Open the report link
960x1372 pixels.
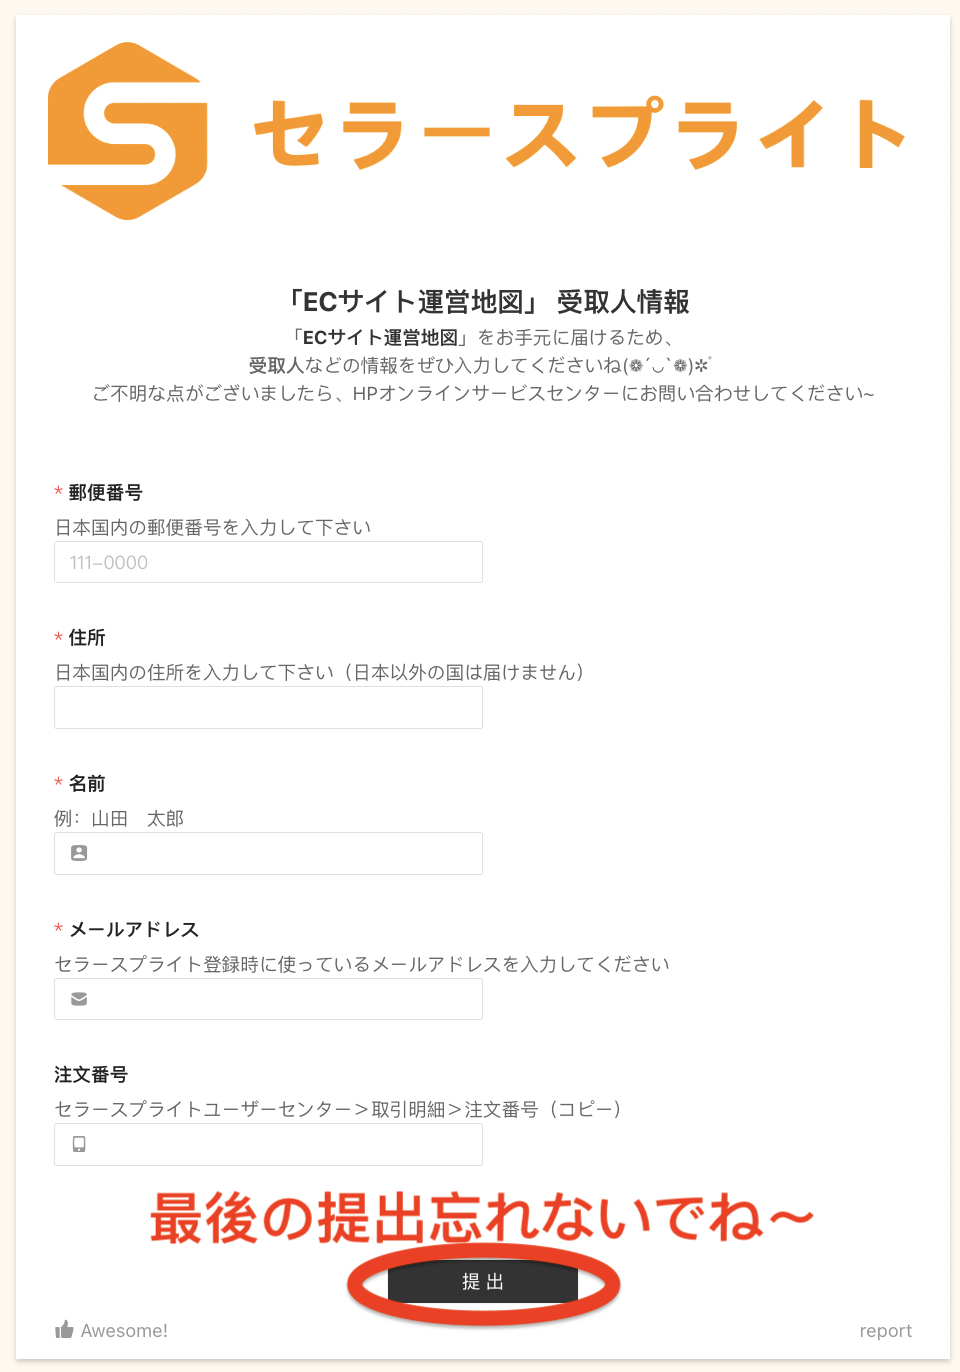point(885,1331)
